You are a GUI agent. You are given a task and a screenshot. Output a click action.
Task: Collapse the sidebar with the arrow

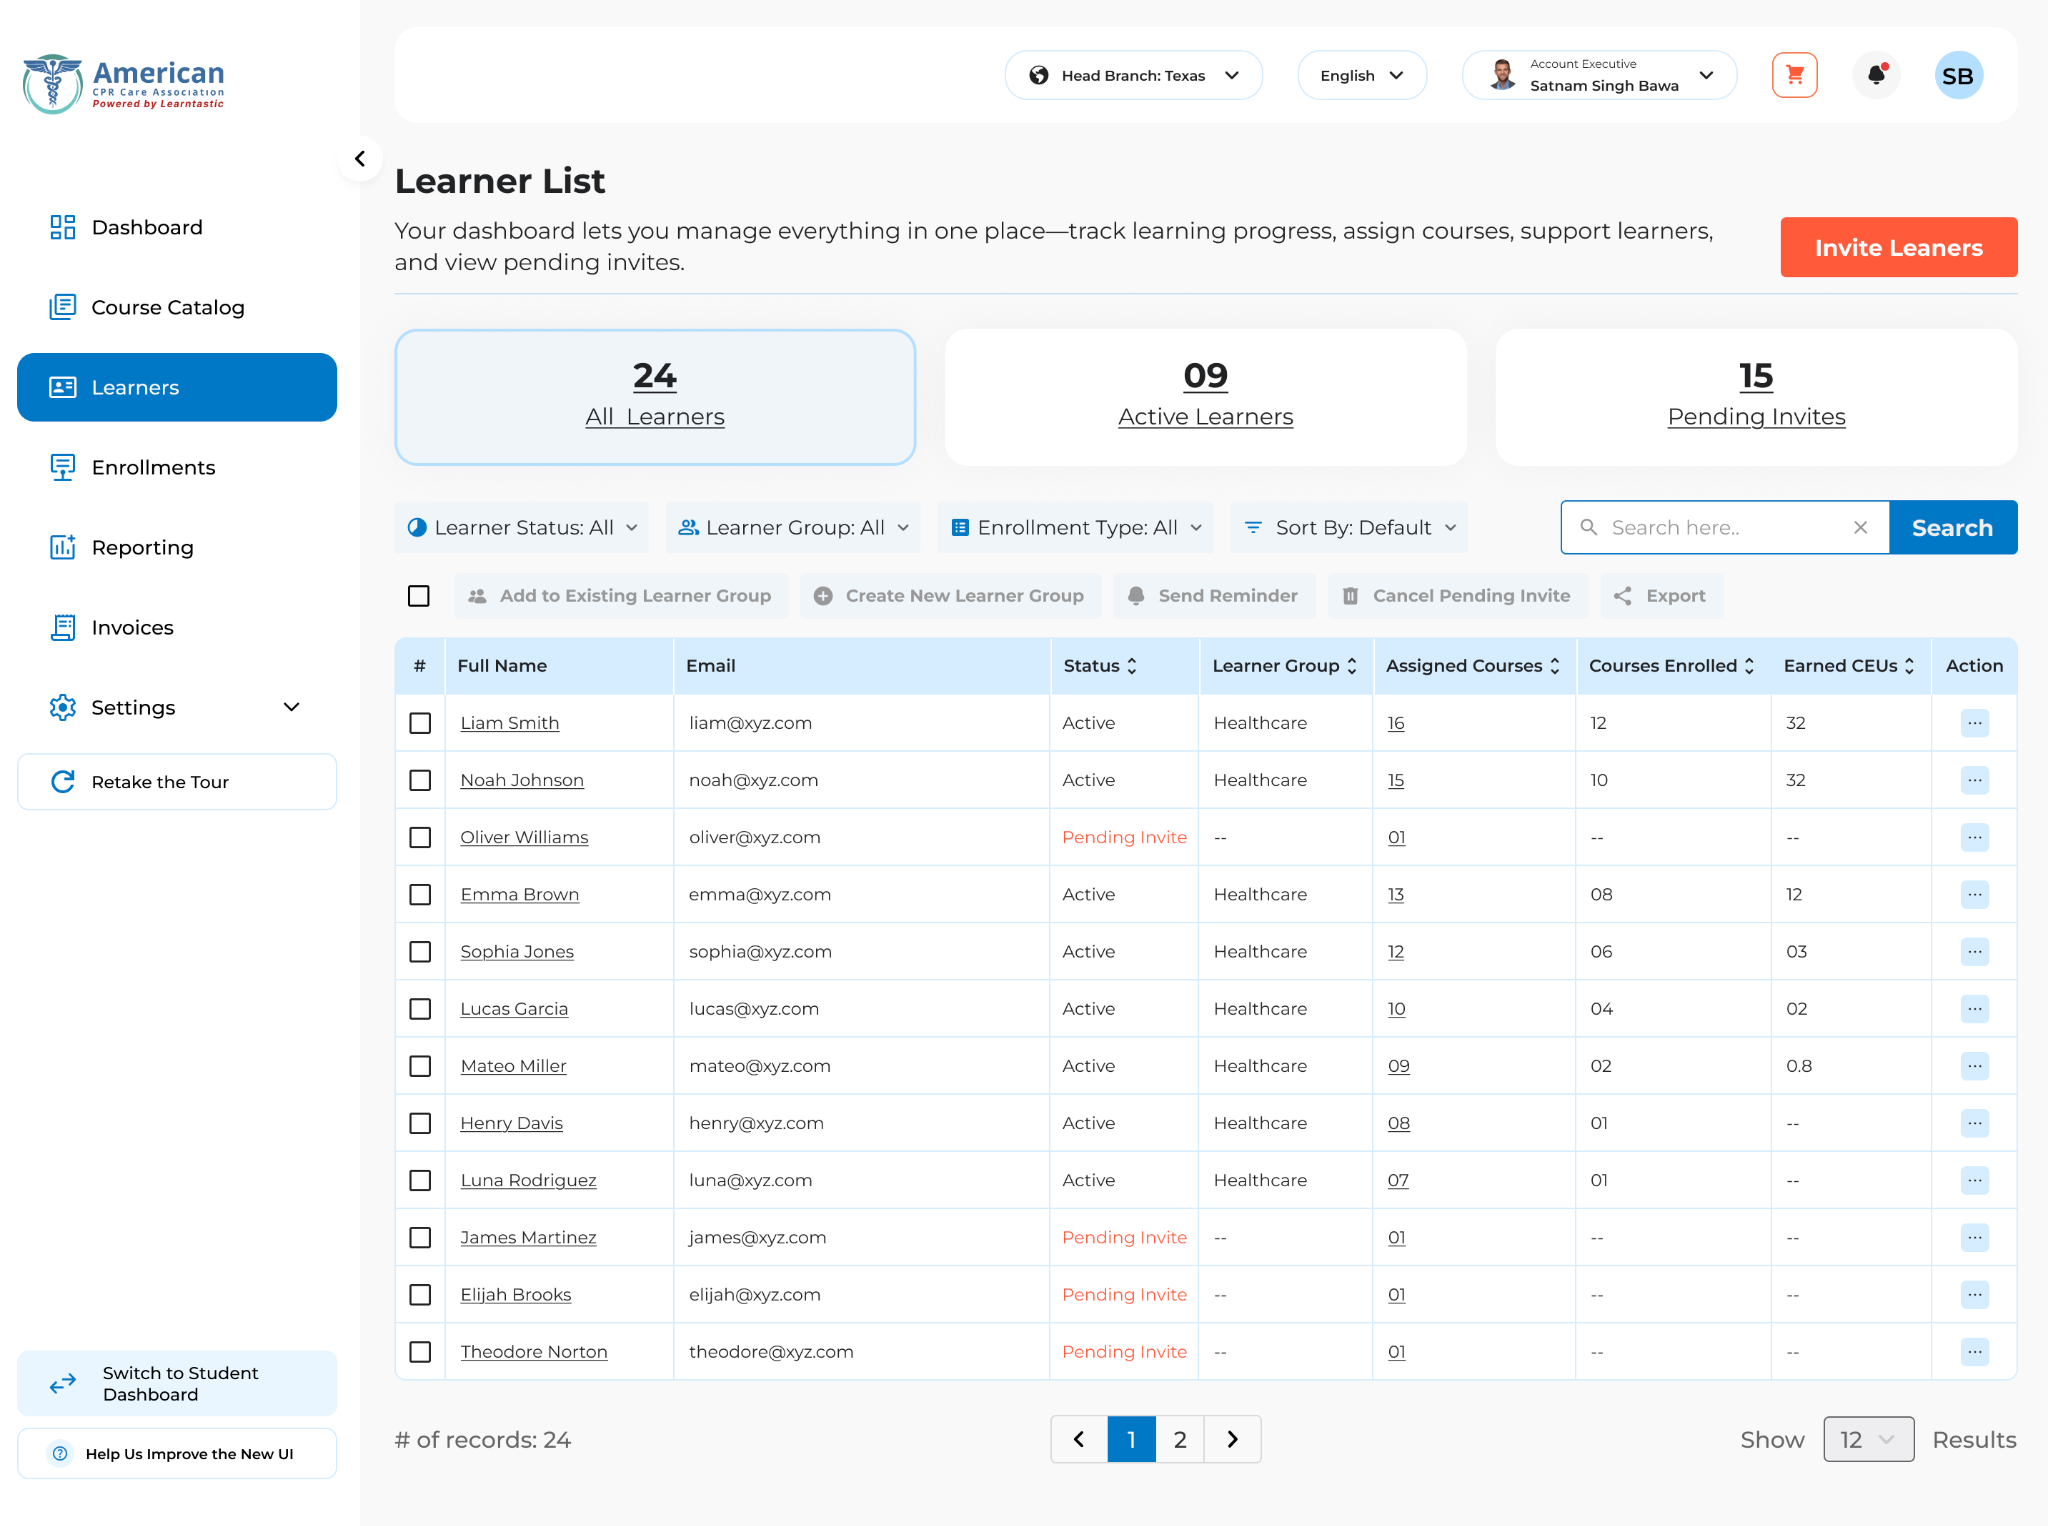tap(360, 159)
